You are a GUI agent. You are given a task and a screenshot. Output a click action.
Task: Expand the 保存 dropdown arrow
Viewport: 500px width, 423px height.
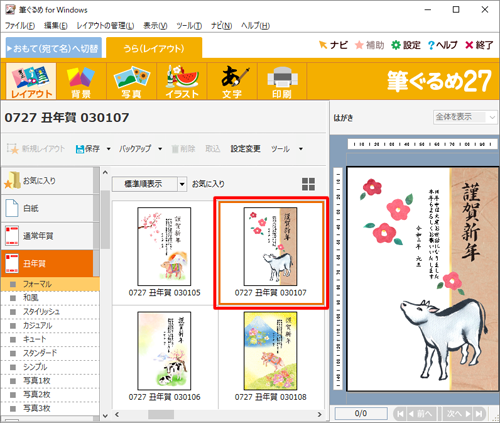[x=108, y=149]
